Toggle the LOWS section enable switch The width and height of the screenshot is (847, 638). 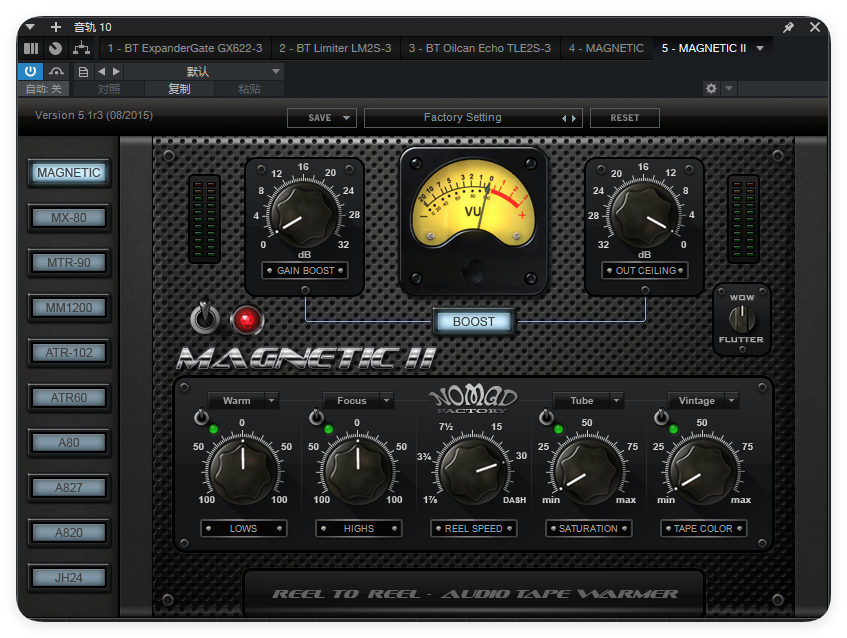201,417
